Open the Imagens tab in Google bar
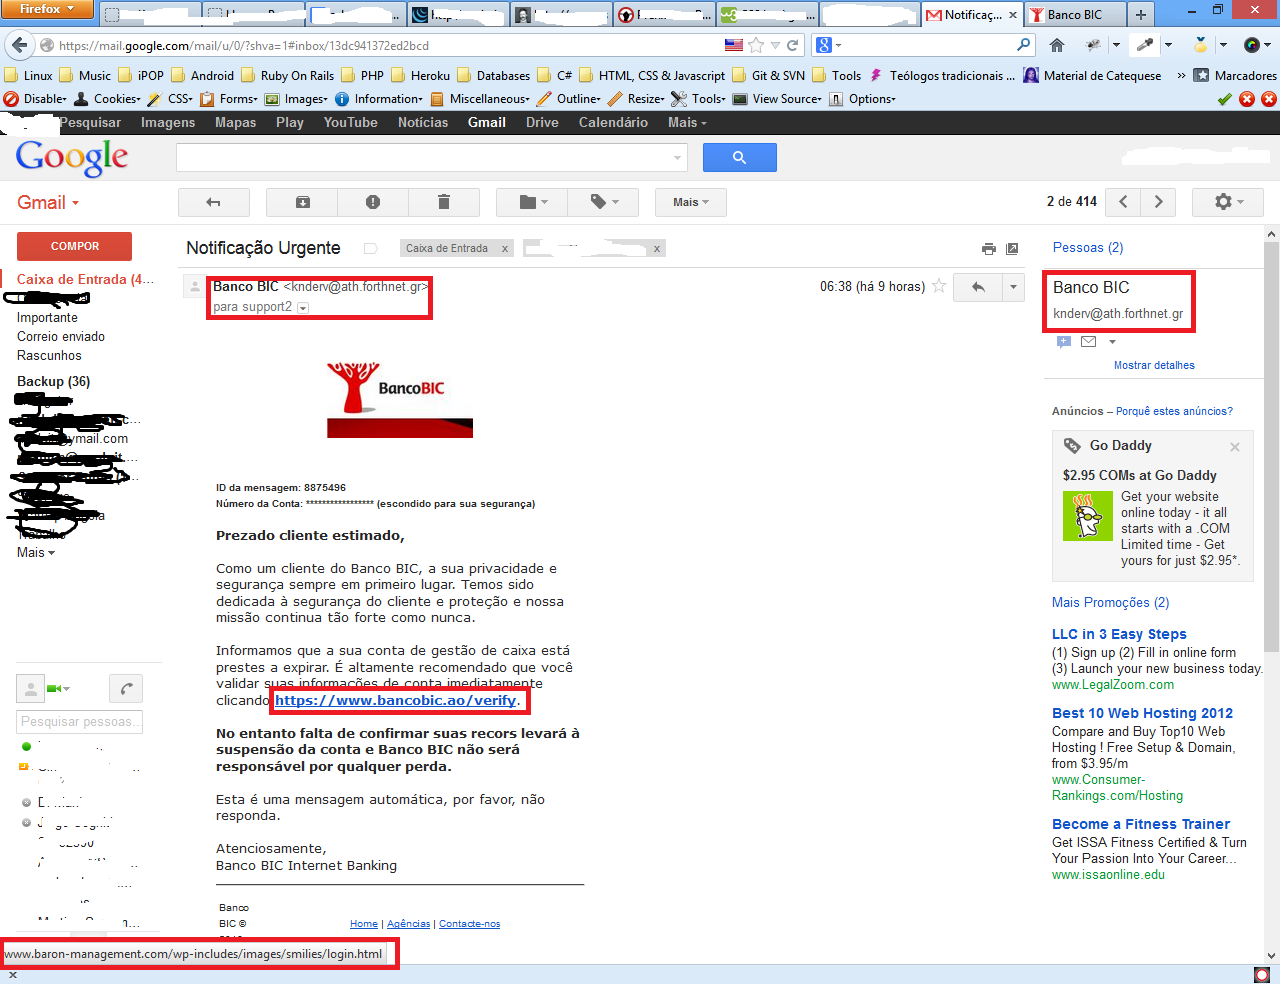This screenshot has width=1280, height=984. 168,122
